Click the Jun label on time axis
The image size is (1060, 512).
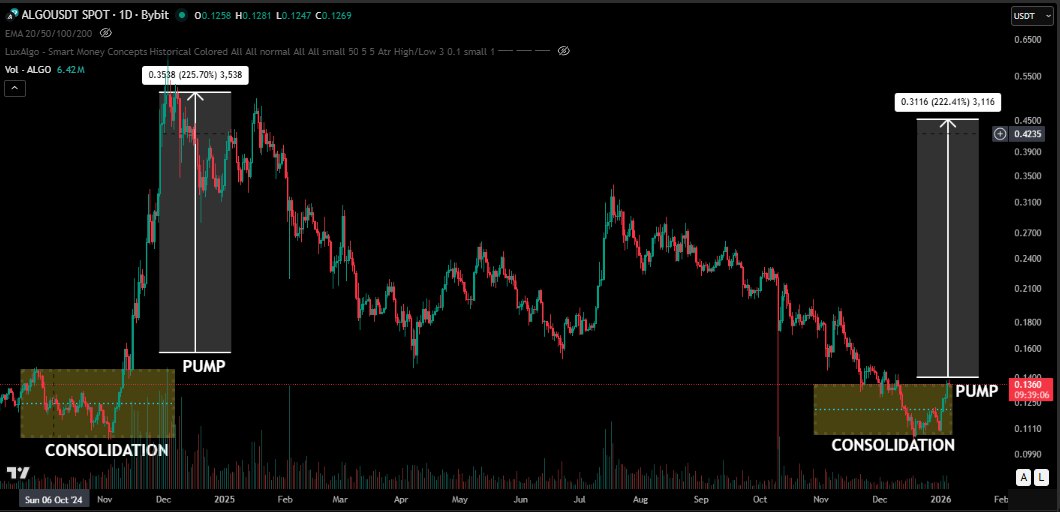pyautogui.click(x=521, y=500)
